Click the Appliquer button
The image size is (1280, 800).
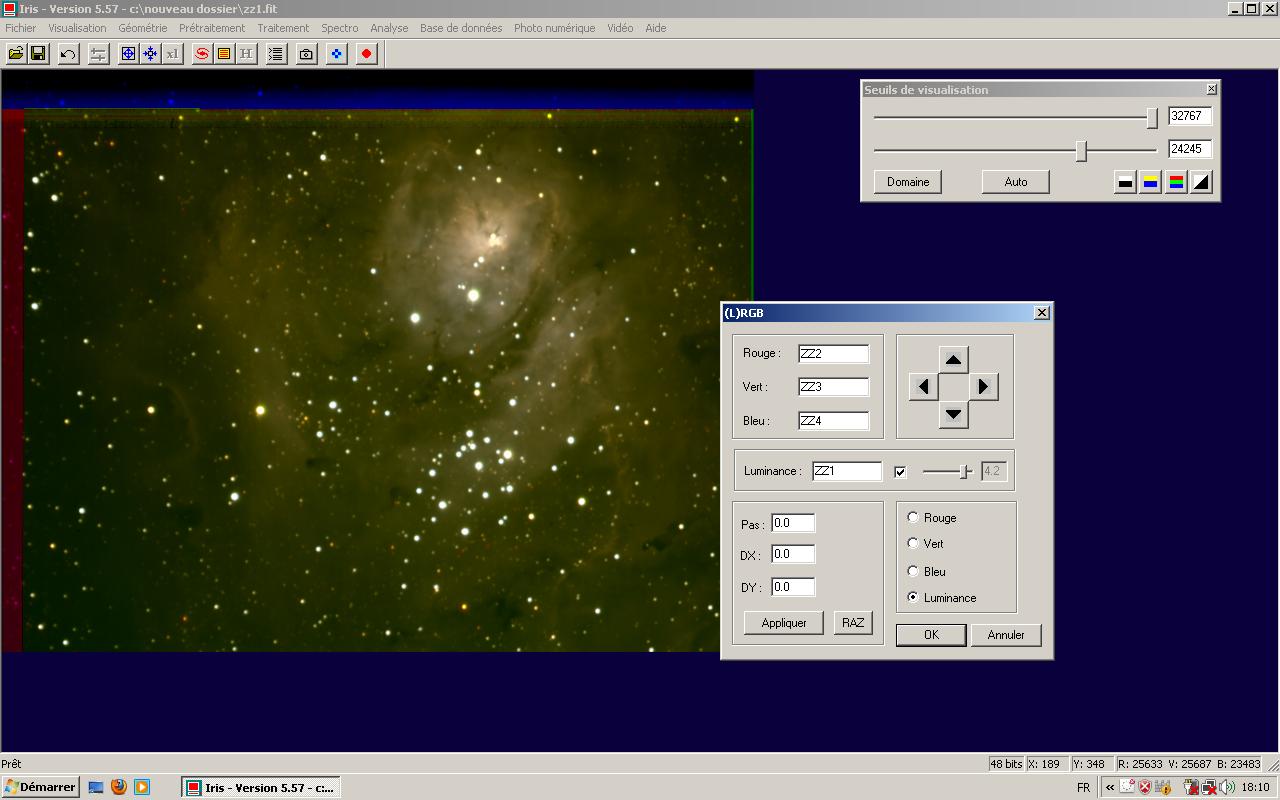784,623
